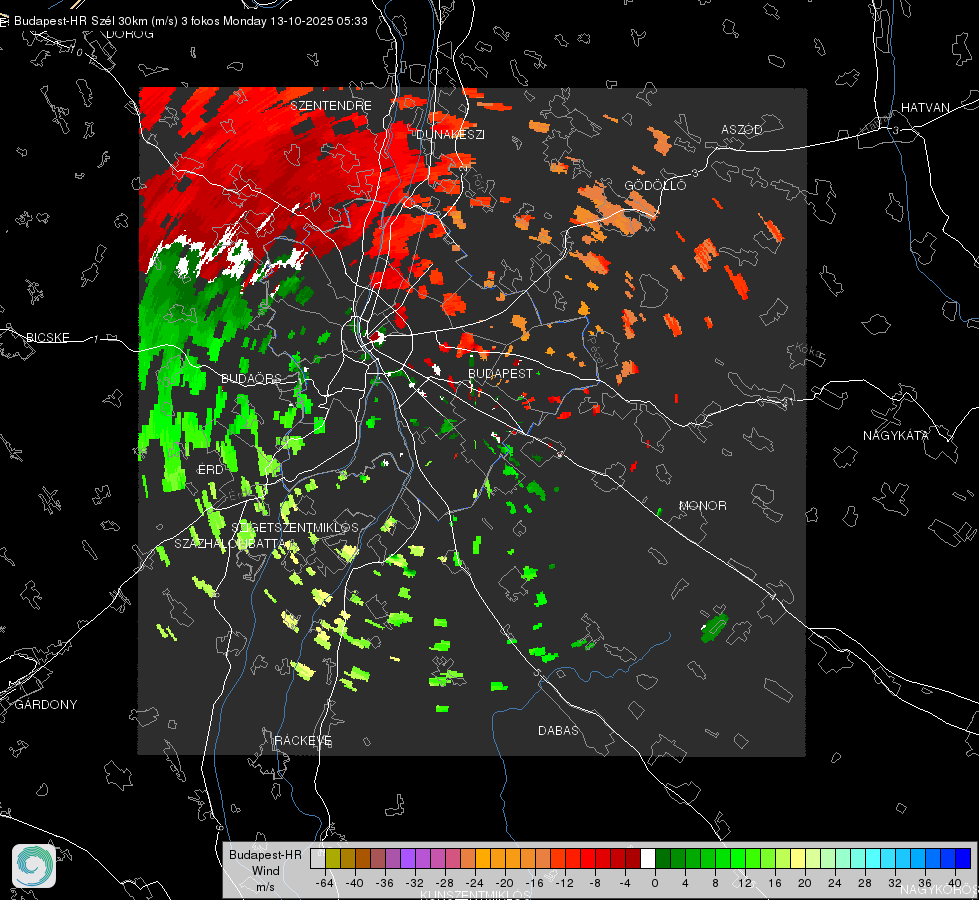Select the white 0 m/s legend swatch
This screenshot has width=979, height=900.
pyautogui.click(x=648, y=859)
